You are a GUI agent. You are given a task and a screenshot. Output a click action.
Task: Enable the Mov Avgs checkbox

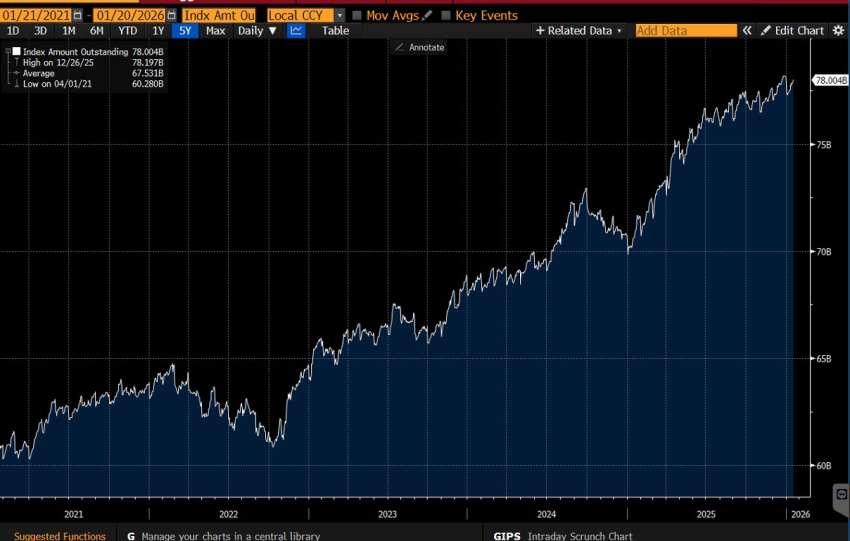click(356, 16)
